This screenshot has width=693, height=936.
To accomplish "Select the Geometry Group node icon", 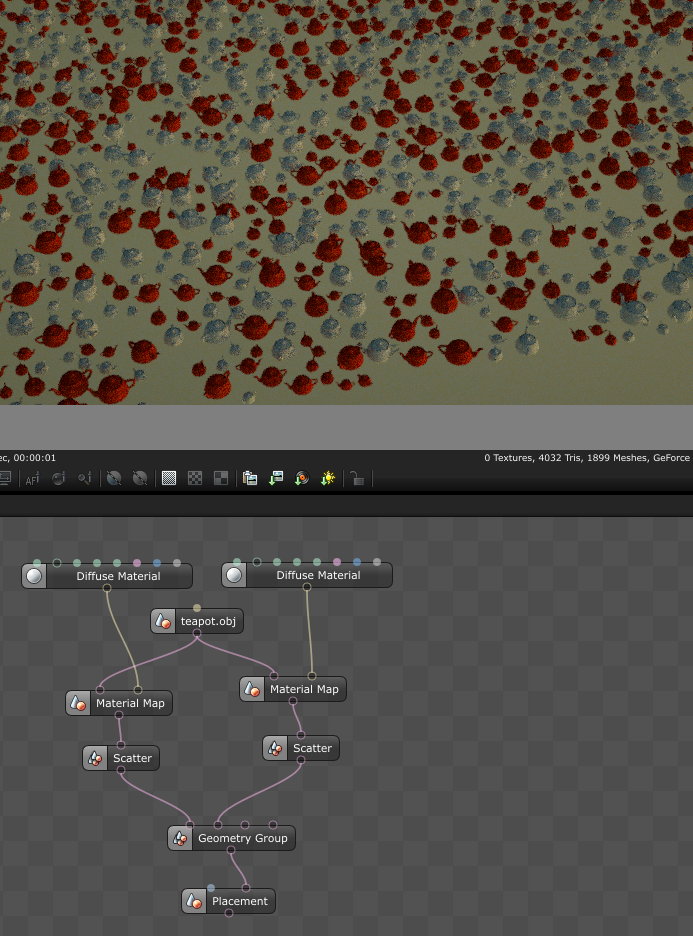I will point(180,838).
